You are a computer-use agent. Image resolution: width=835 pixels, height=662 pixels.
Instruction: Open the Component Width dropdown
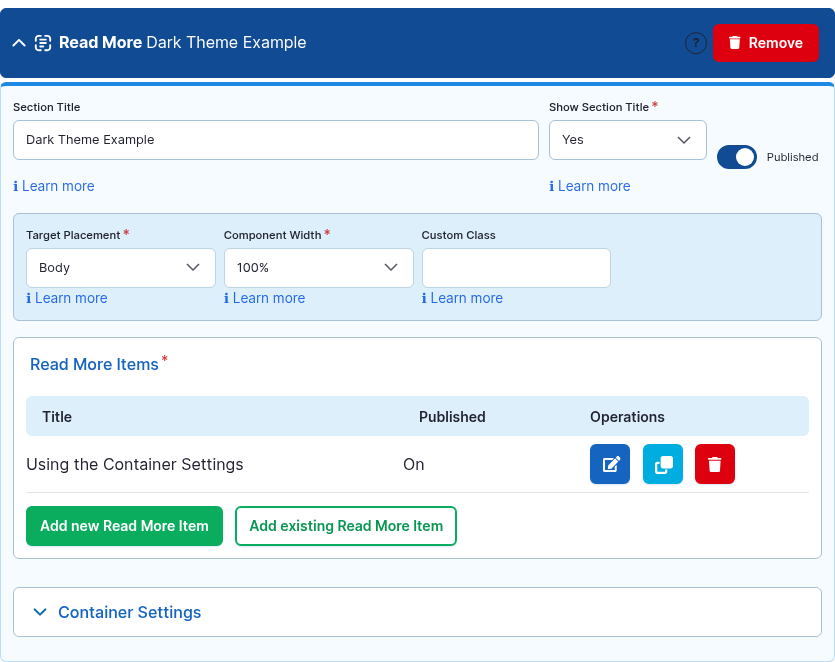point(318,268)
